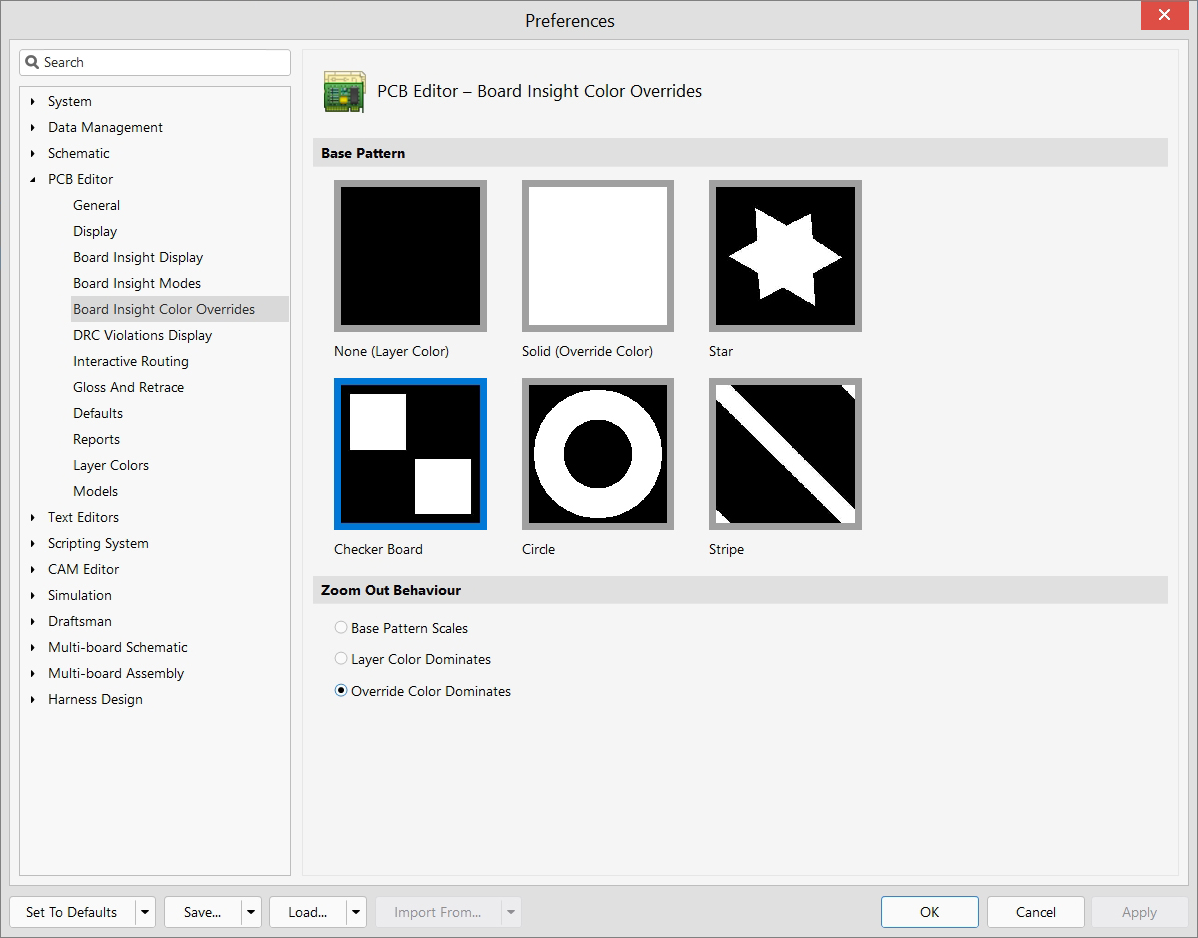Choose the Circle base pattern
This screenshot has width=1198, height=938.
click(x=597, y=454)
